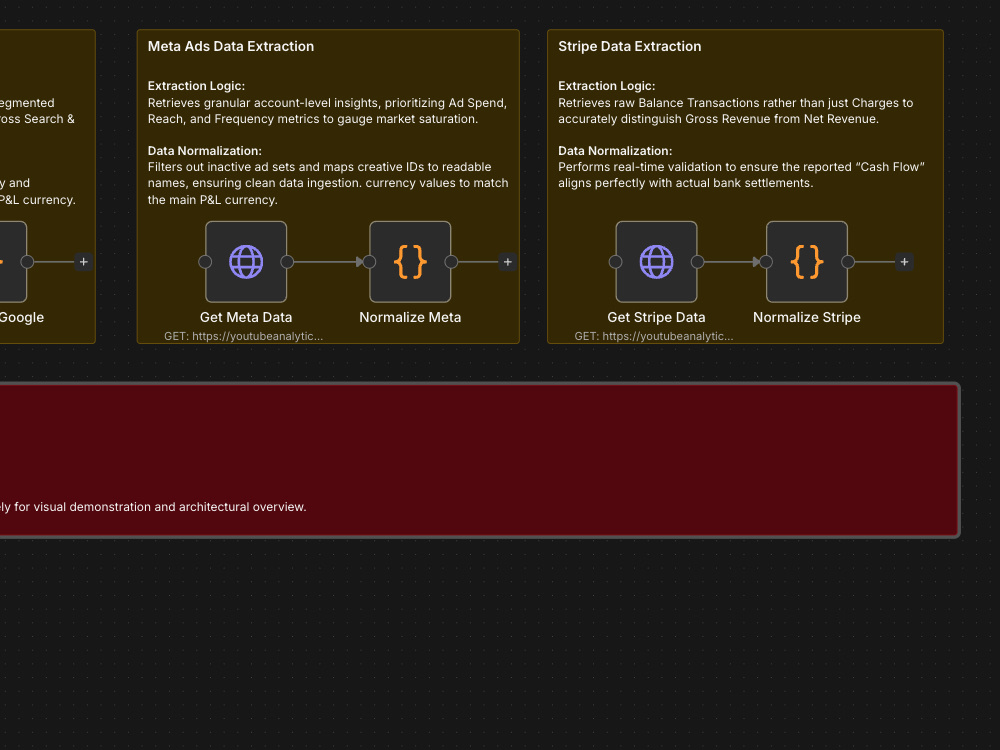Click Extraction Logic heading in Stripe note
Image resolution: width=1000 pixels, height=750 pixels.
pyautogui.click(x=607, y=86)
